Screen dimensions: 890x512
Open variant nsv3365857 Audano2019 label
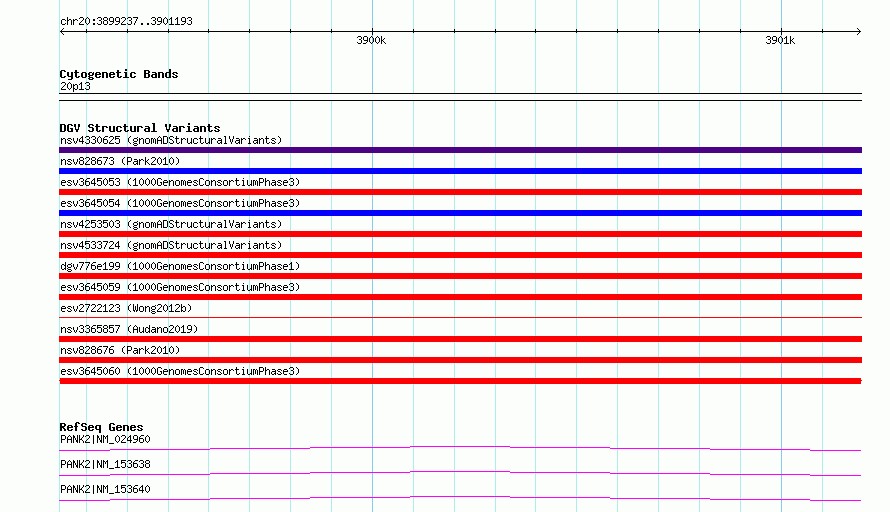tap(129, 329)
